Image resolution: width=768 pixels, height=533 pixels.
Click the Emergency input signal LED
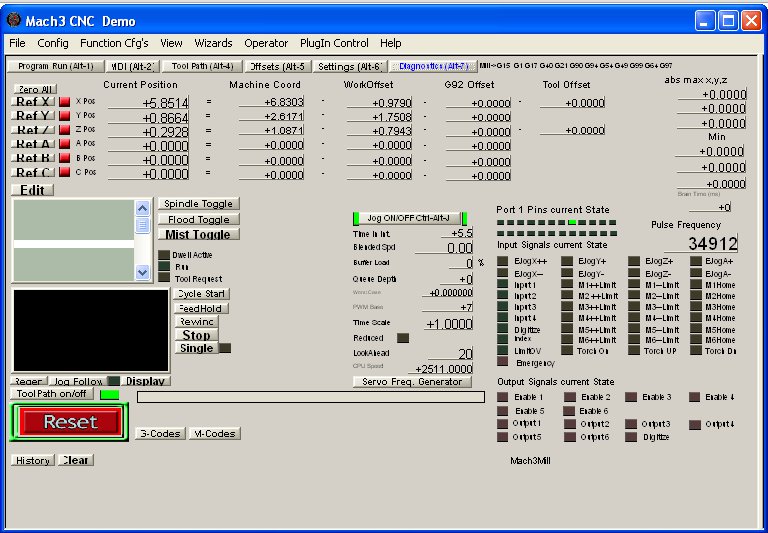click(503, 362)
